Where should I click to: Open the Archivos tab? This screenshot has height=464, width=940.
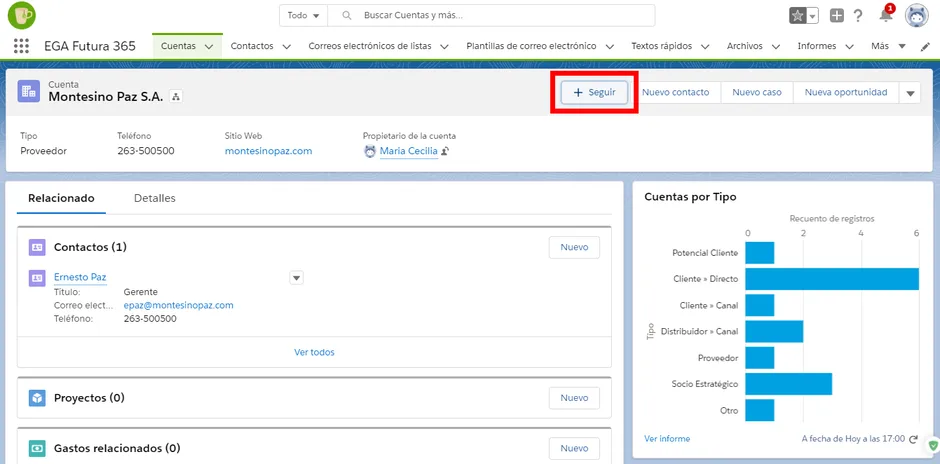pos(745,46)
